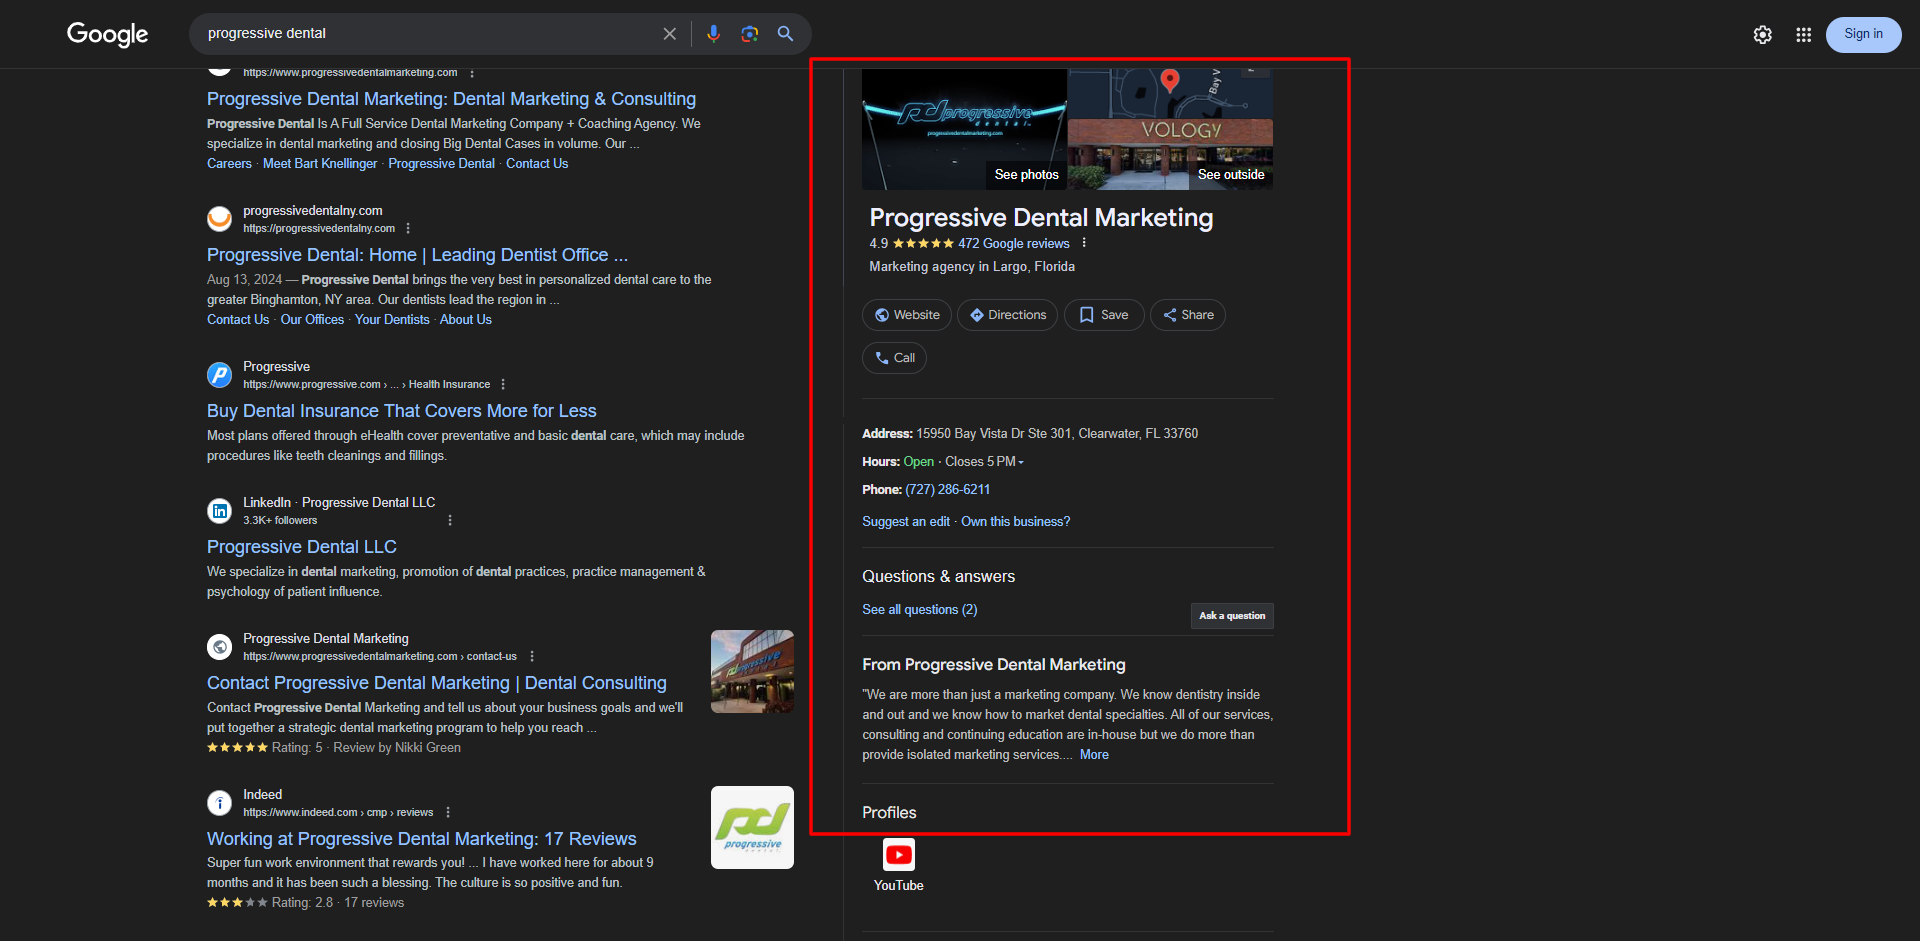Open Progressive Dental Marketing: Dental Marketing & Consulting result
1920x941 pixels.
pos(451,99)
